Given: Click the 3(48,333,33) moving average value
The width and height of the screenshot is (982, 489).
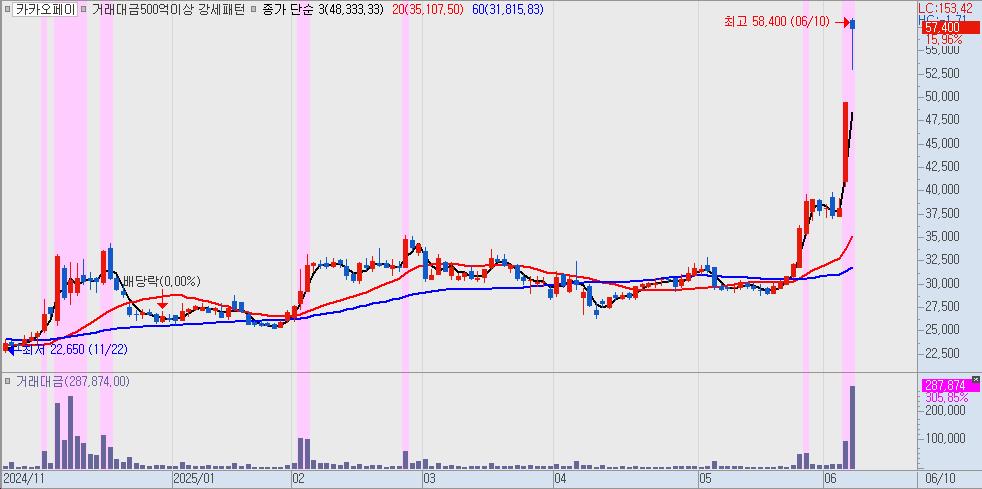Looking at the screenshot, I should pyautogui.click(x=349, y=9).
